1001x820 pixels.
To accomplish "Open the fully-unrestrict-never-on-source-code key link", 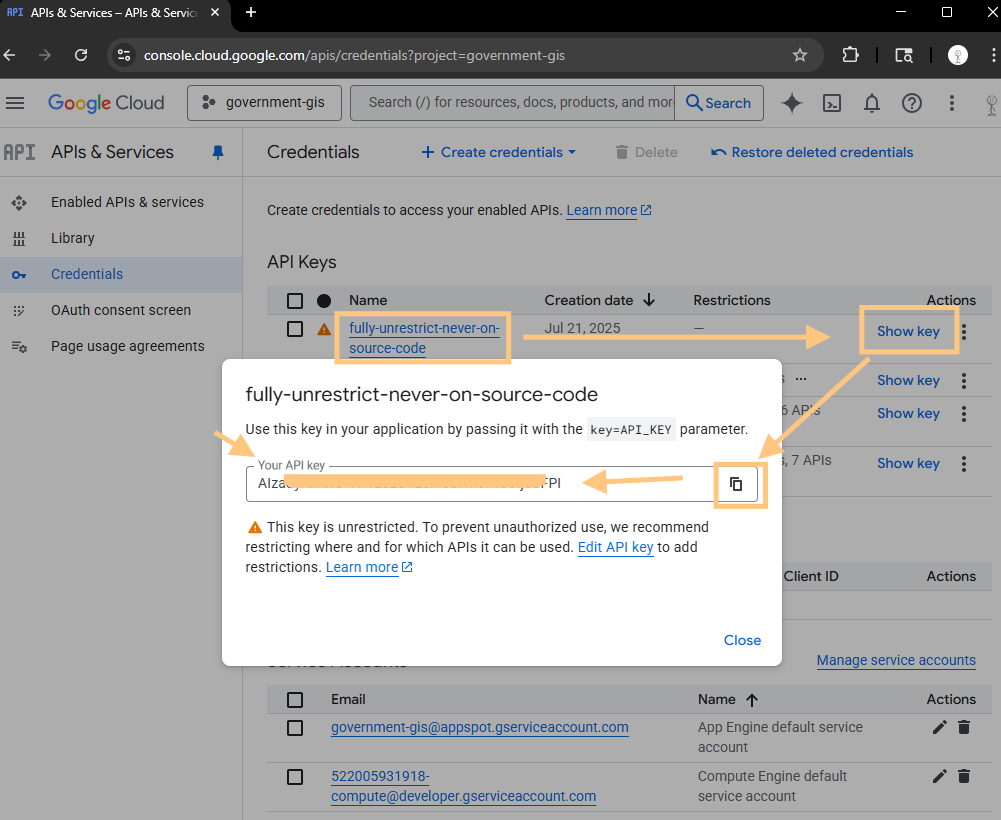I will coord(424,338).
